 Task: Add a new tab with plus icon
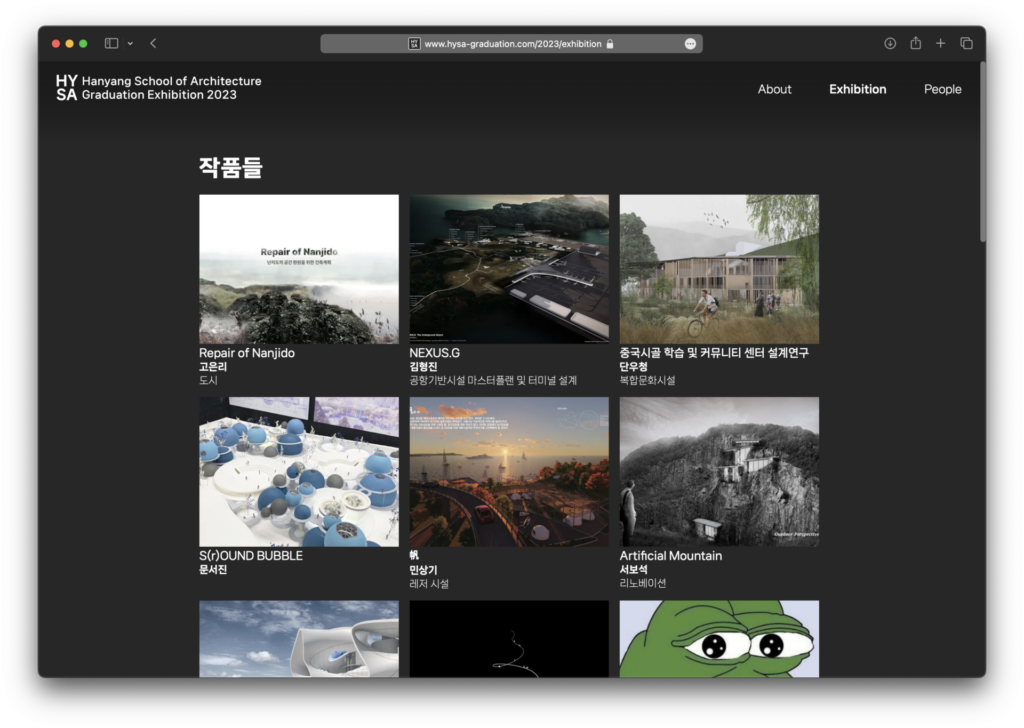point(940,44)
